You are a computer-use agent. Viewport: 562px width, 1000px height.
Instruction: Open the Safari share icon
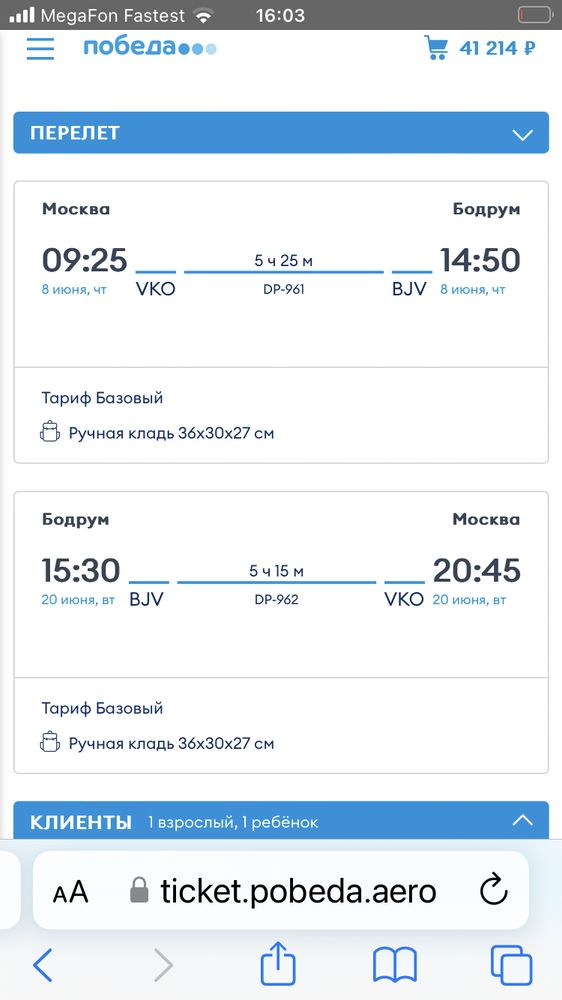279,962
